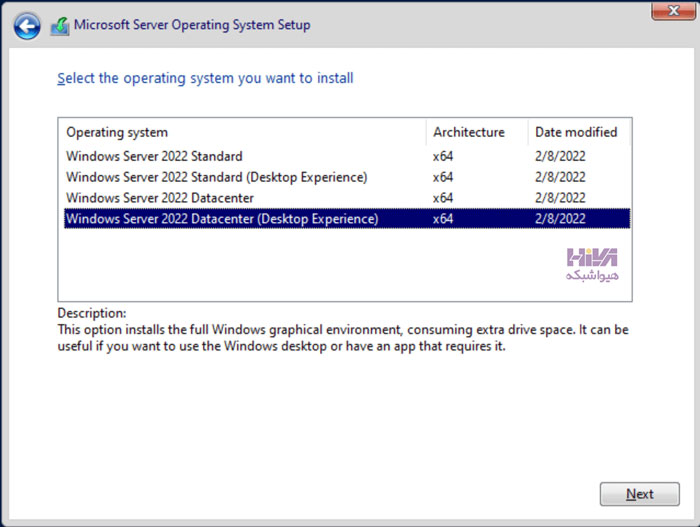Image resolution: width=700 pixels, height=527 pixels.
Task: Click x64 in the Standard (Desktop Experience) row
Action: [443, 177]
